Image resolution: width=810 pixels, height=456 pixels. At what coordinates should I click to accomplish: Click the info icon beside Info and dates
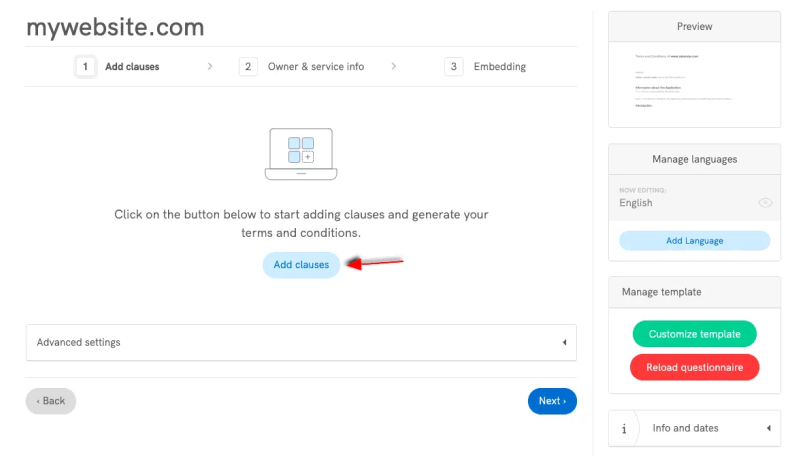[624, 428]
